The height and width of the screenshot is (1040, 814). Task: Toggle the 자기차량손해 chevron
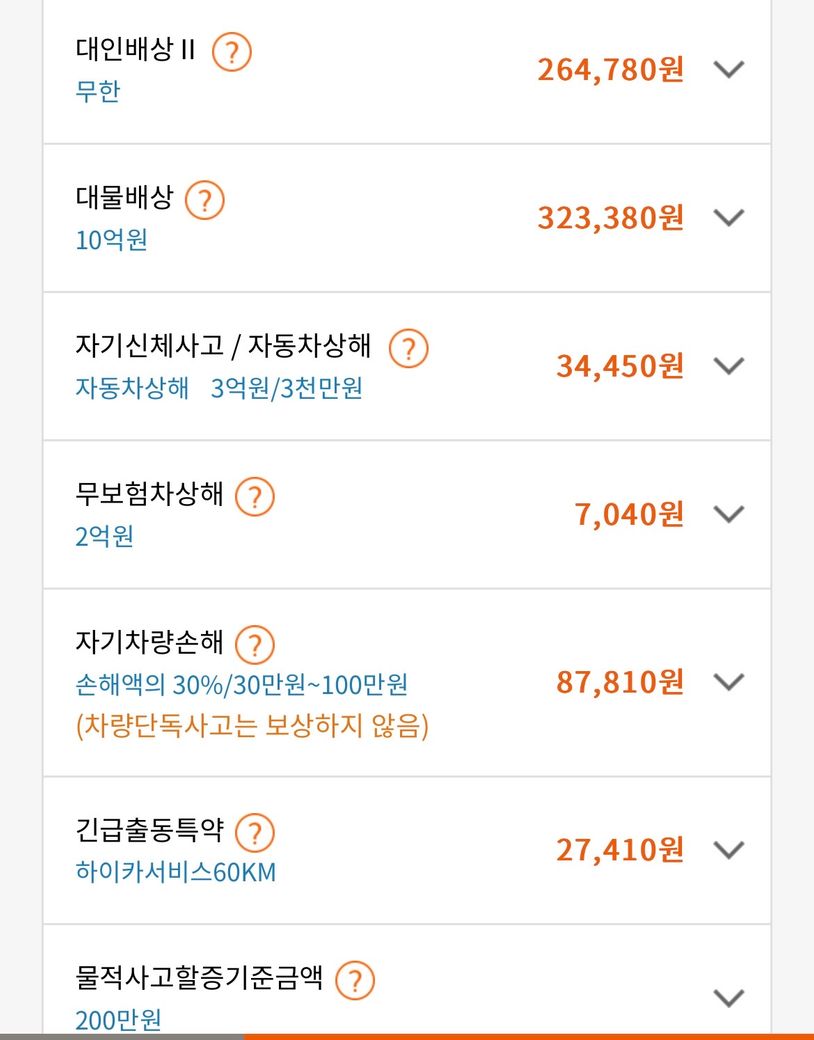click(x=730, y=682)
